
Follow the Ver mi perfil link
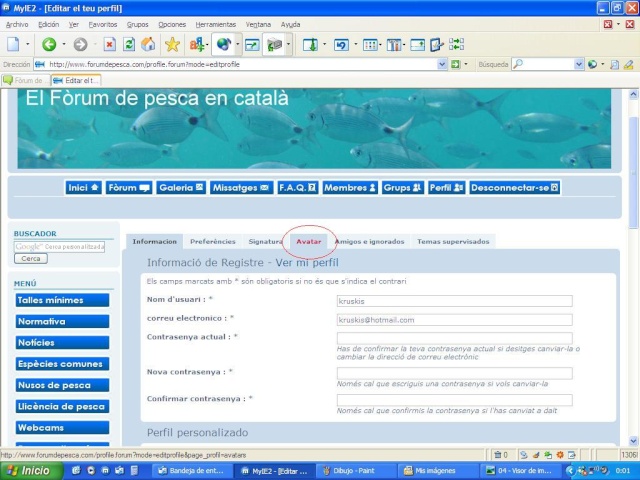[307, 262]
